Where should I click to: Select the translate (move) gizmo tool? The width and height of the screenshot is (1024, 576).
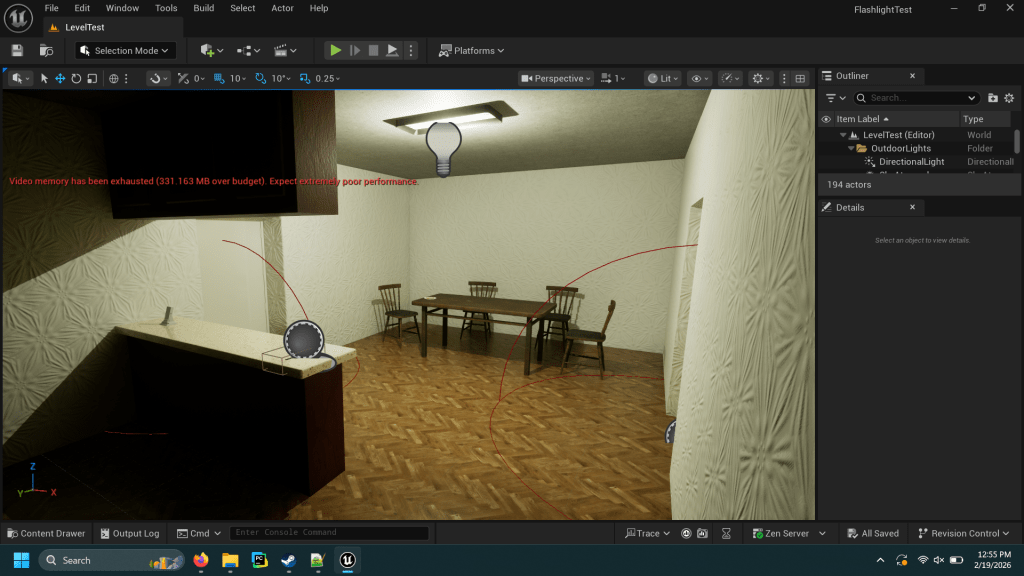pyautogui.click(x=60, y=78)
